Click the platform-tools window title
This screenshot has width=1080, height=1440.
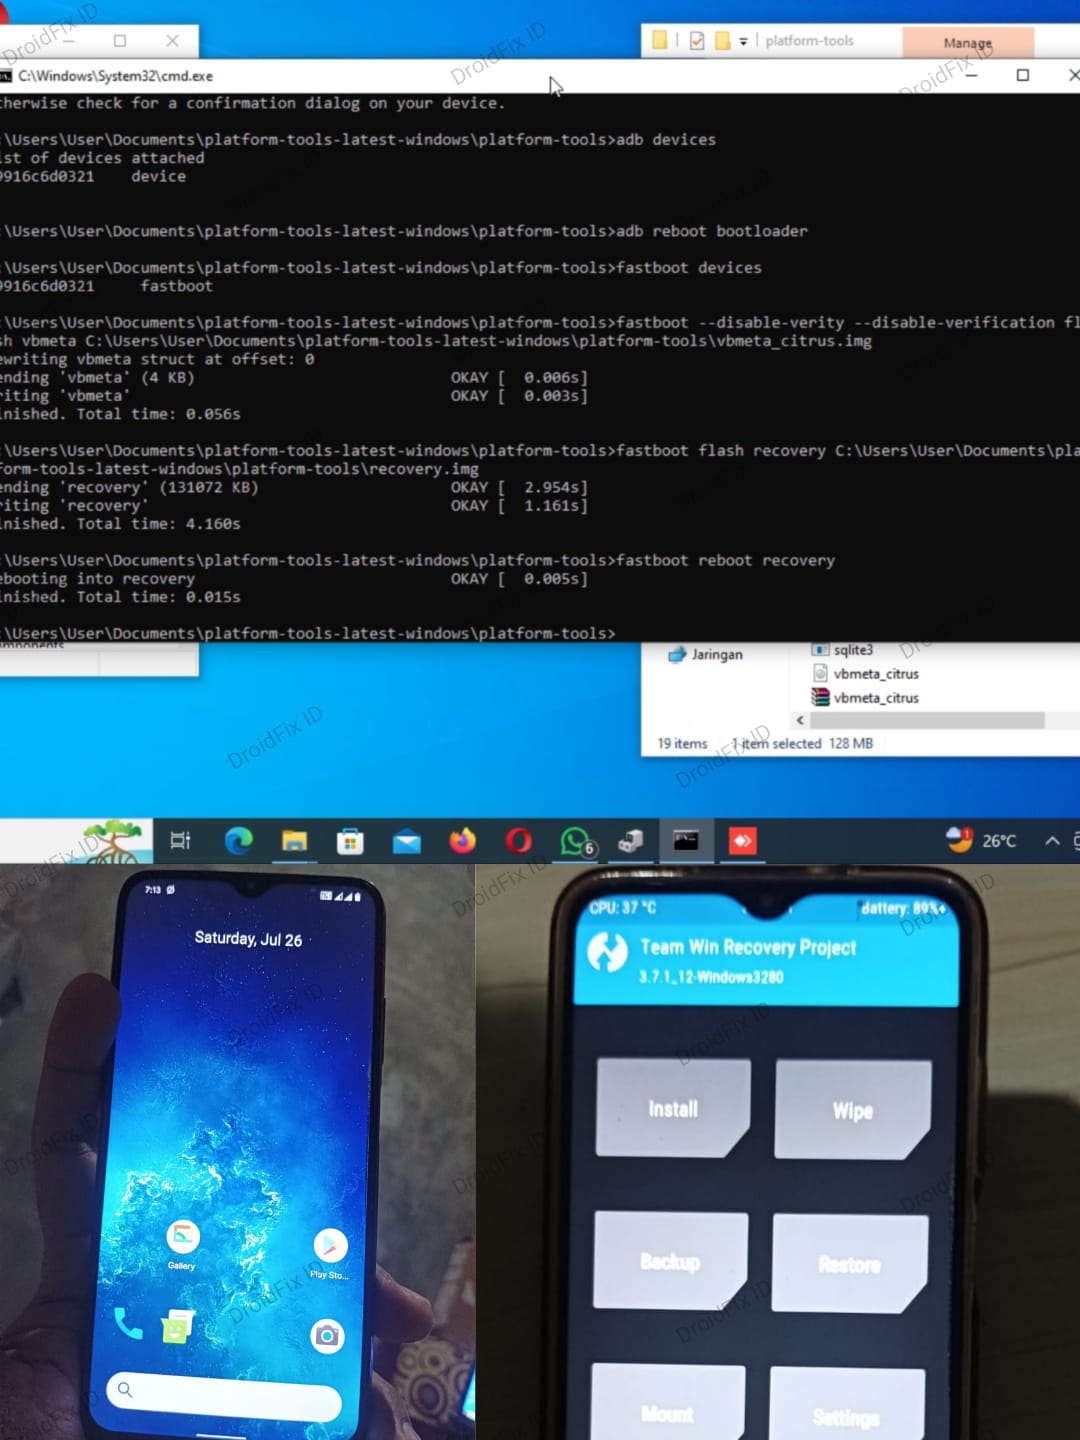(809, 41)
